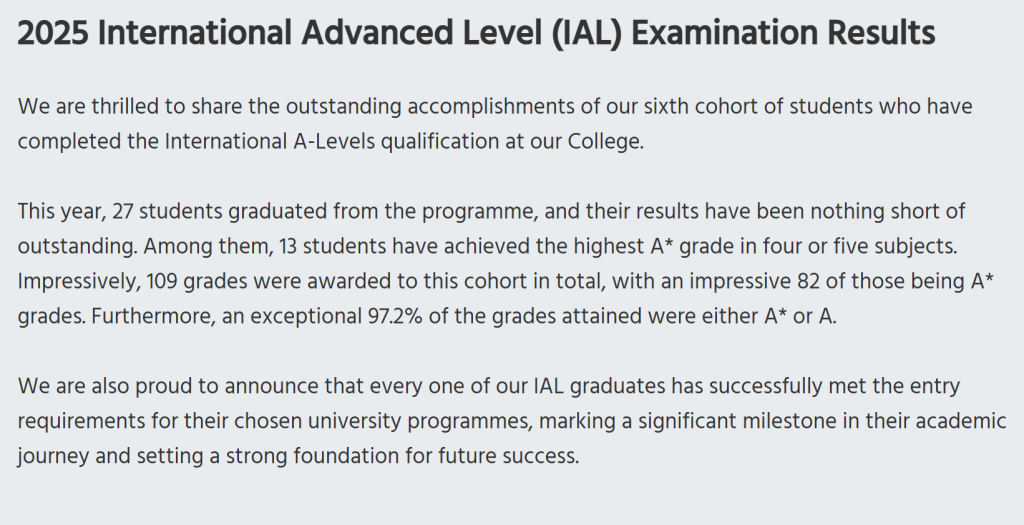Click the word "College" ending first paragraph
The width and height of the screenshot is (1024, 525).
point(603,141)
